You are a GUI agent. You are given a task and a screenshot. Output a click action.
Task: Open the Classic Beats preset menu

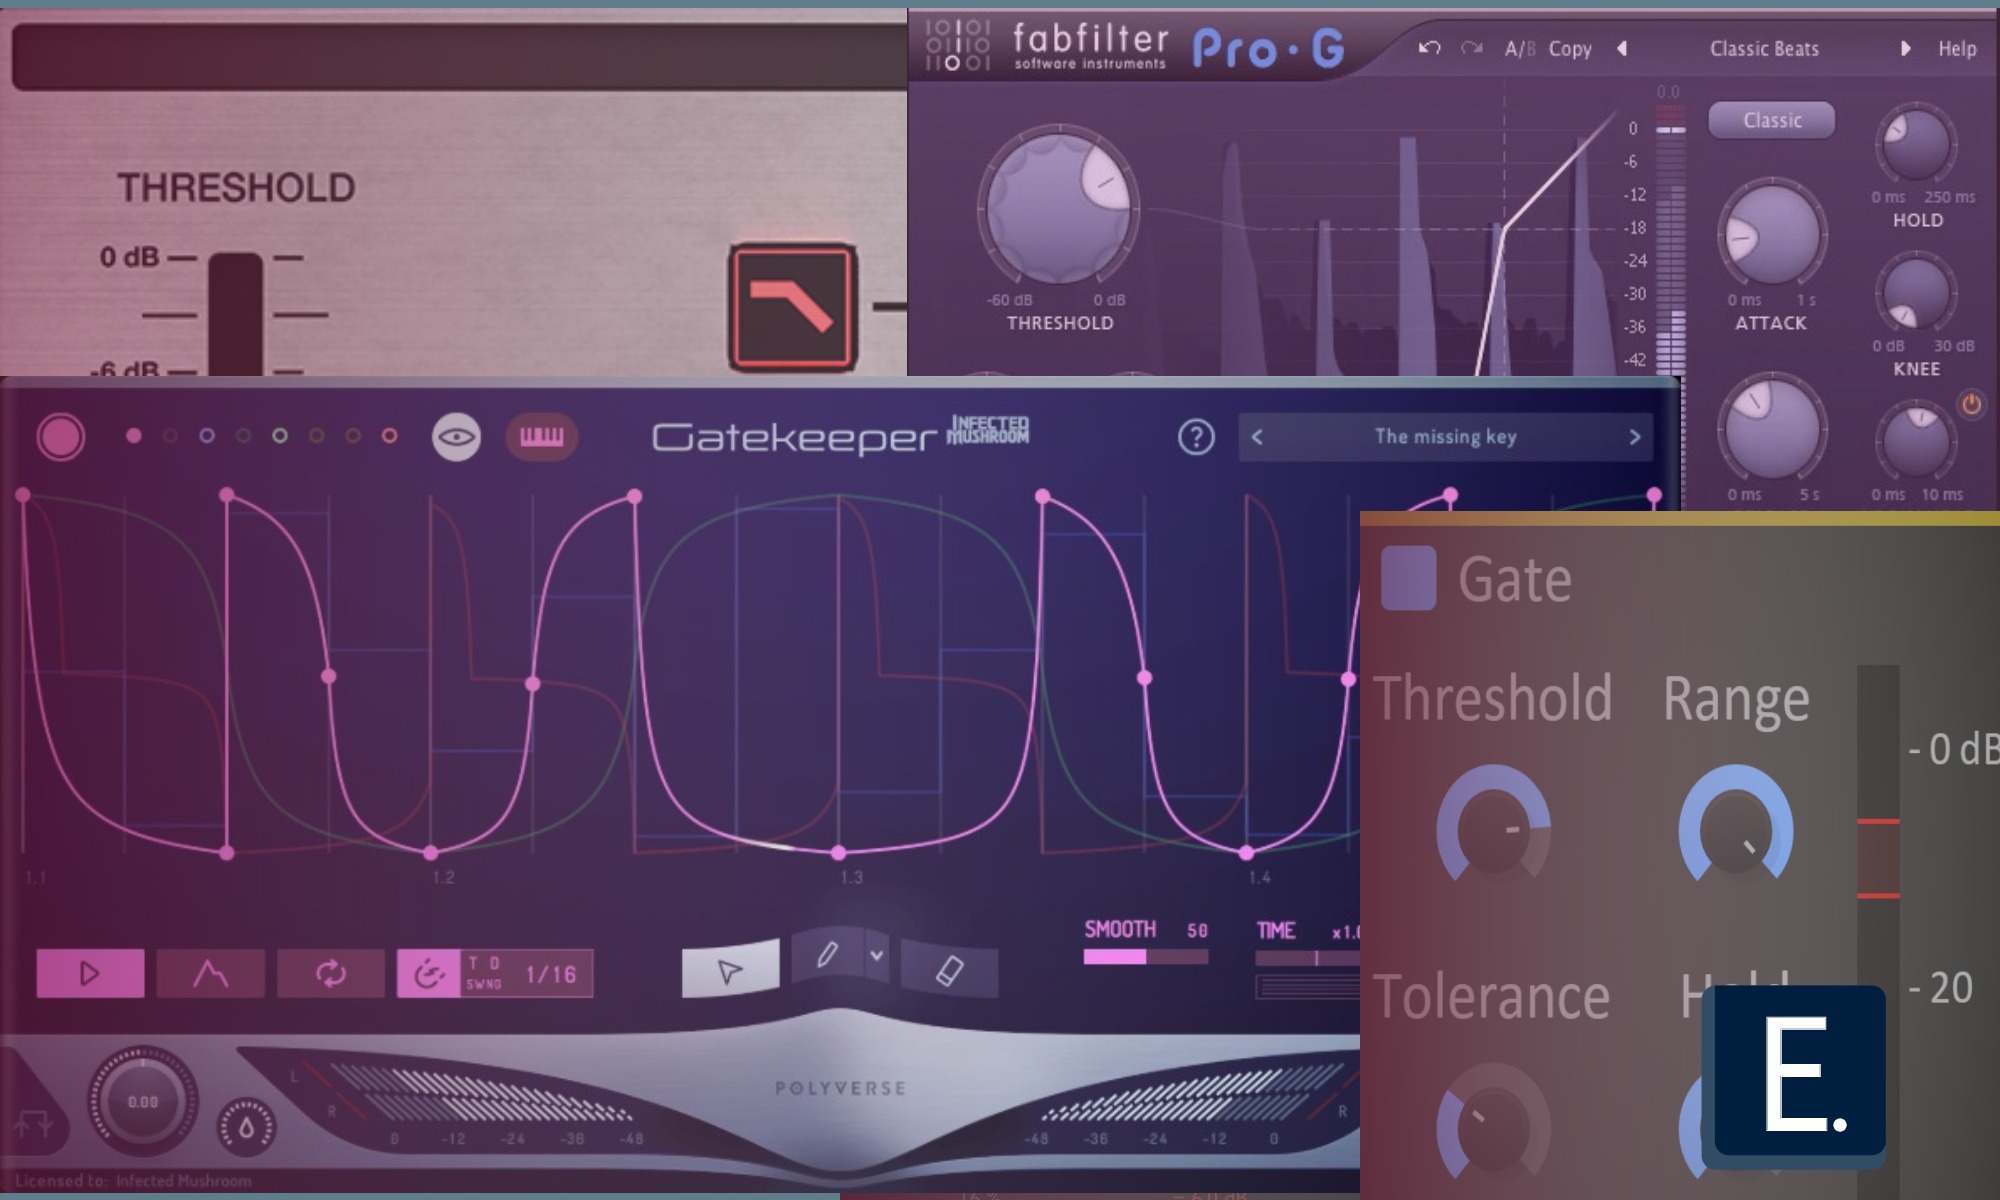[x=1764, y=49]
